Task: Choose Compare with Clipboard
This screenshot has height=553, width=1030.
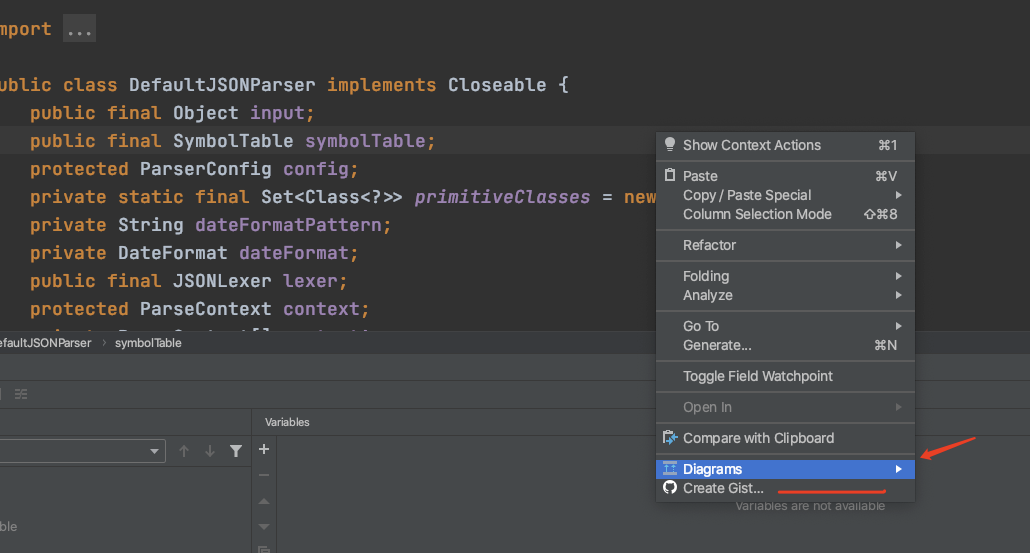Action: coord(785,438)
